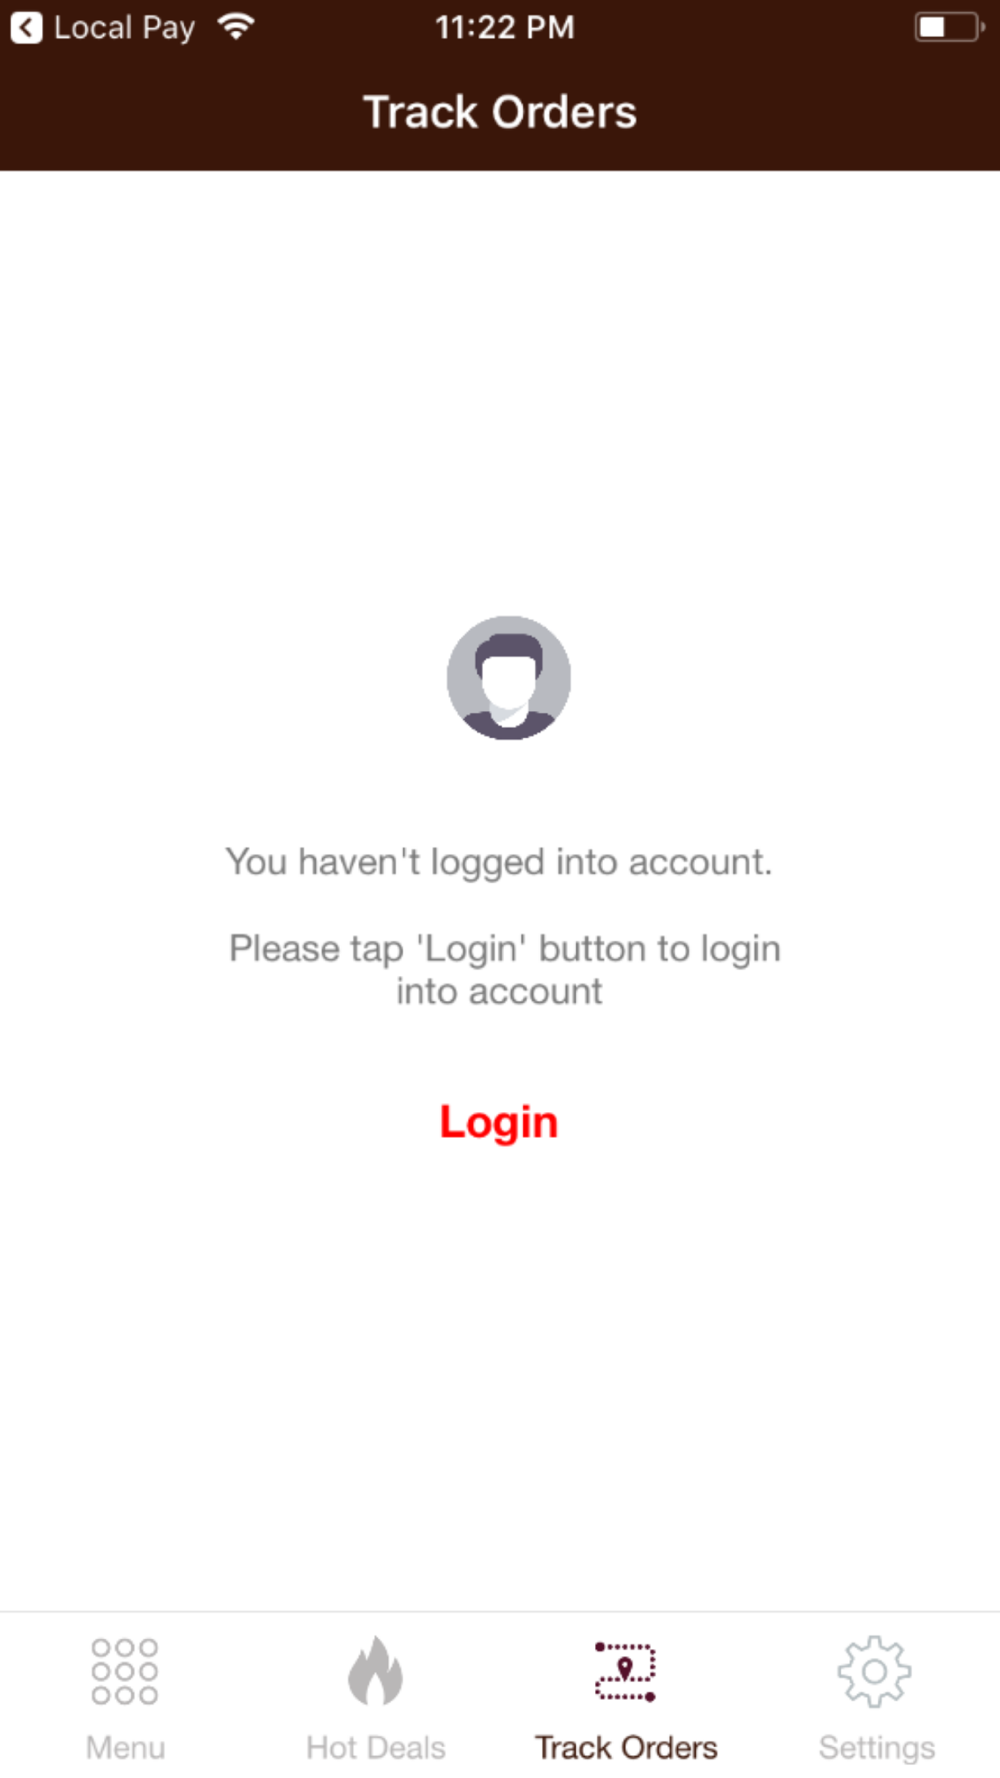Click the battery indicator icon
The height and width of the screenshot is (1778, 1000).
point(949,27)
